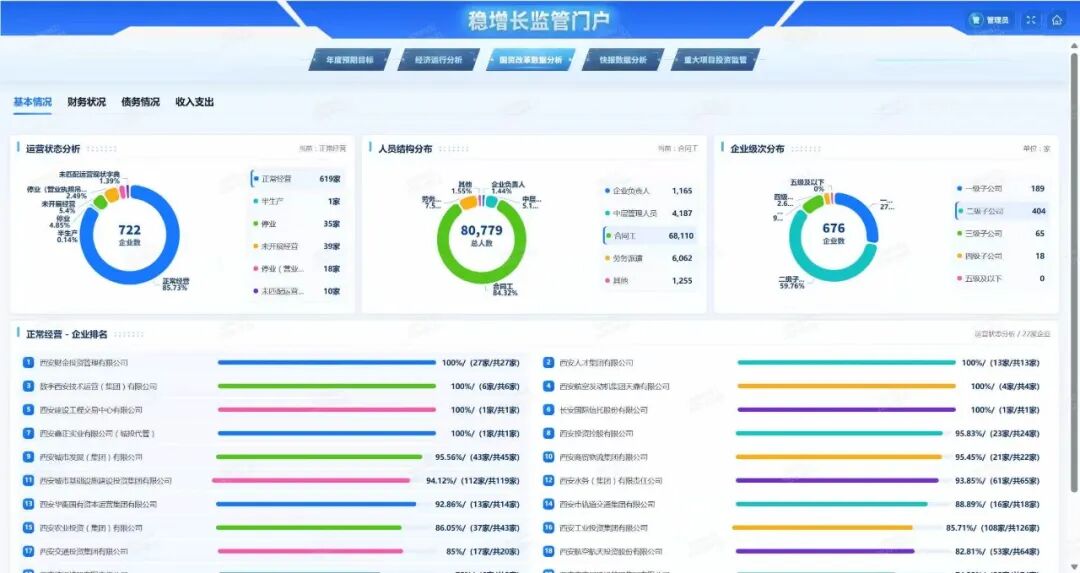
Task: Click rank badge 7 in the enterprise ranking
Action: pyautogui.click(x=28, y=433)
